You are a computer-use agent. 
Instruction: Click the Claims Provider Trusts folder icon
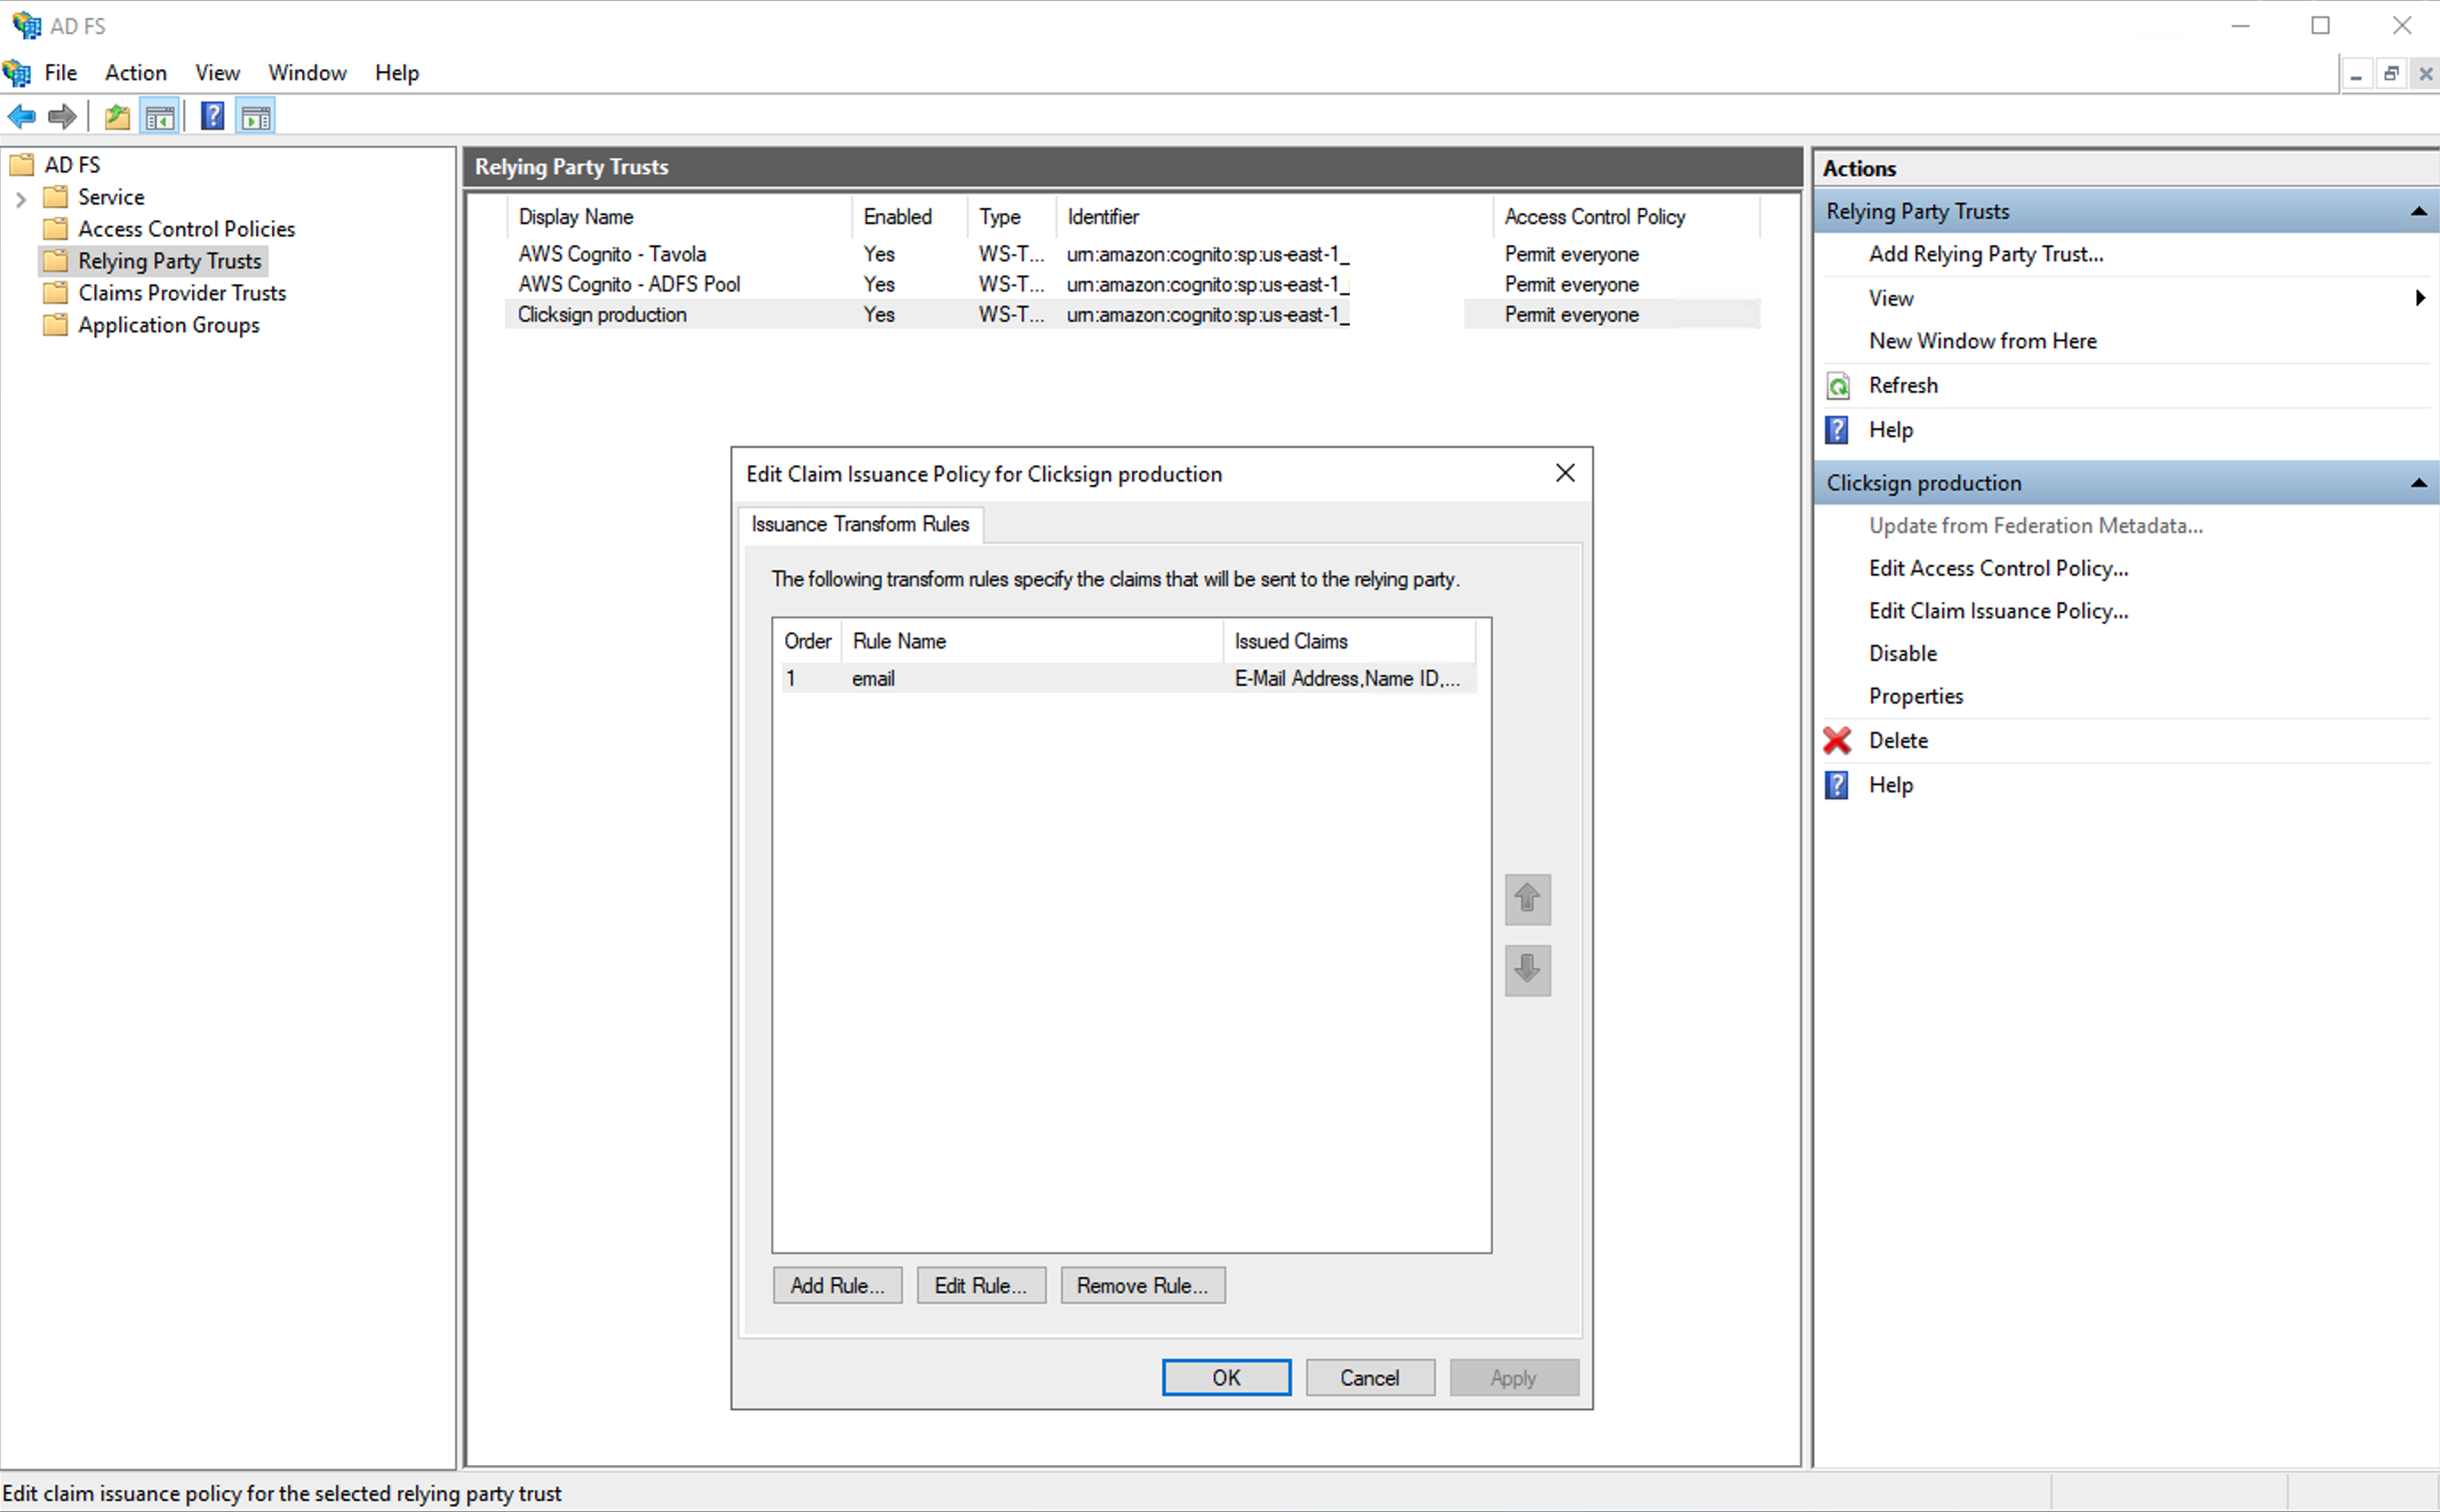[x=56, y=293]
